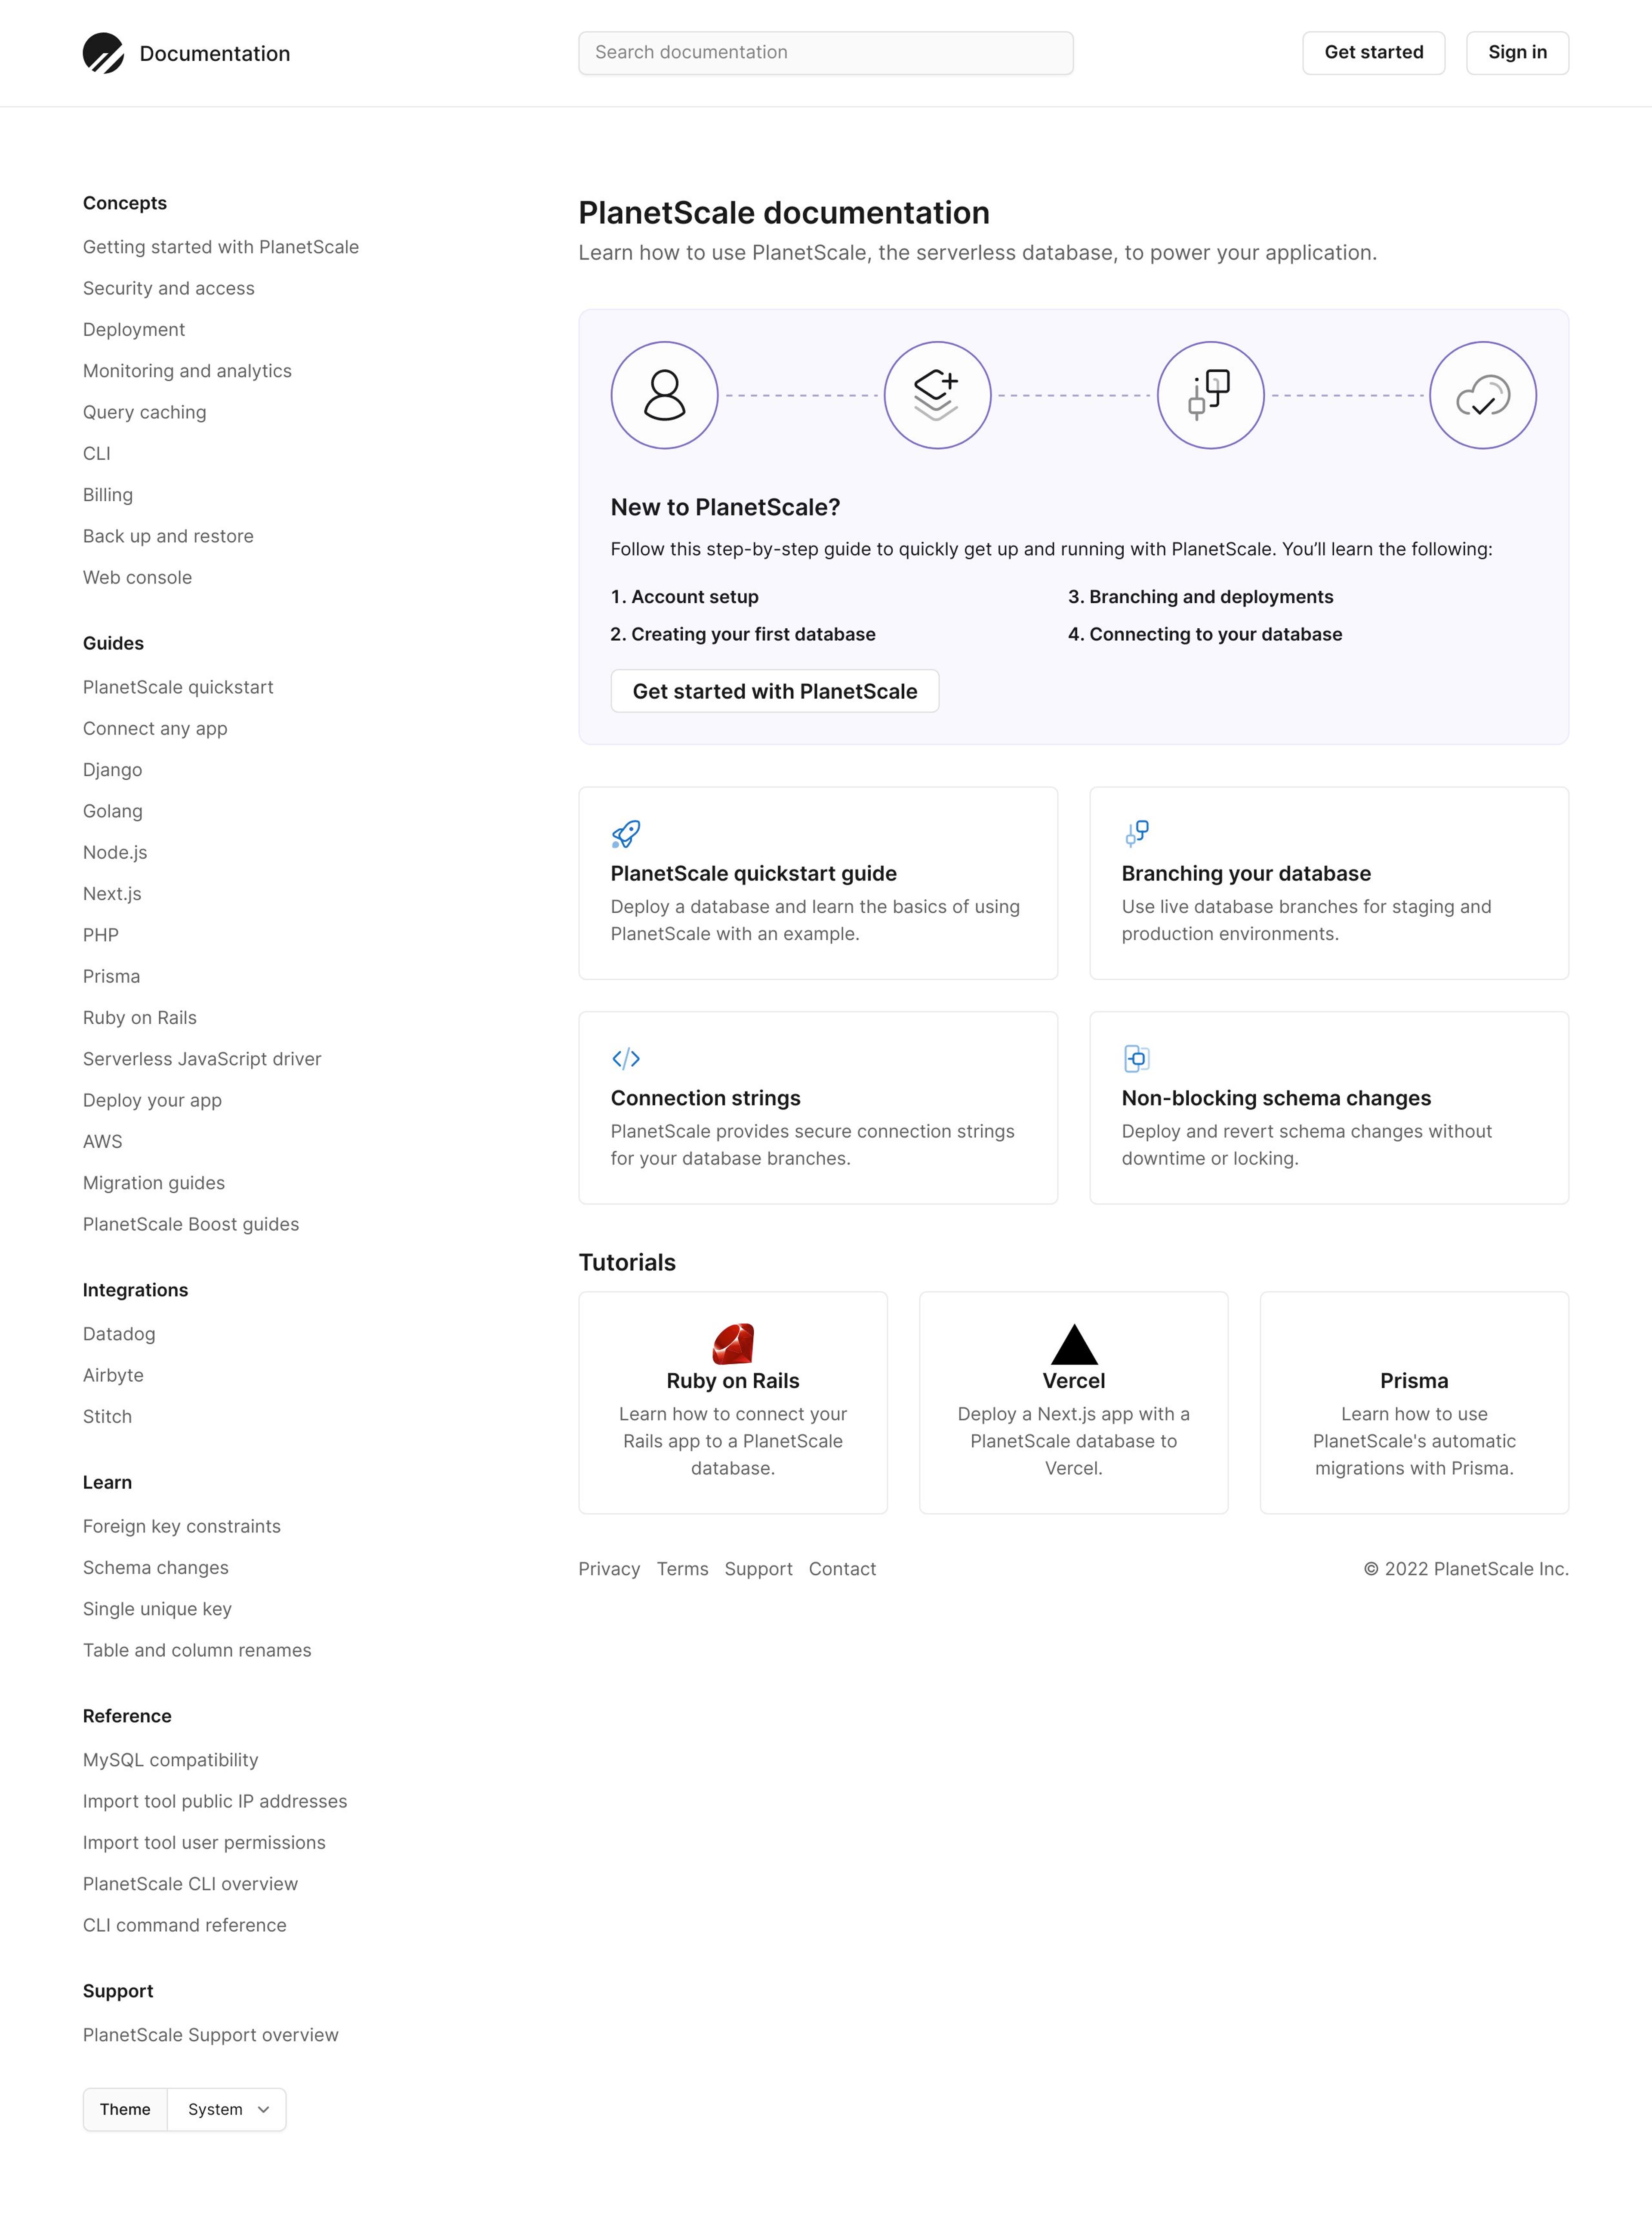Click Get started with PlanetScale button

point(775,691)
